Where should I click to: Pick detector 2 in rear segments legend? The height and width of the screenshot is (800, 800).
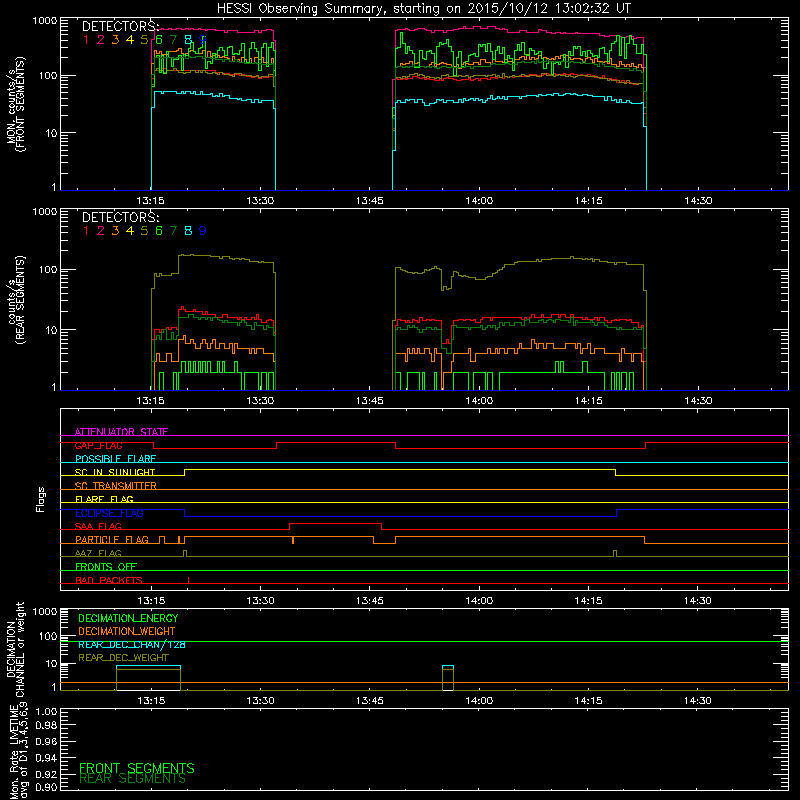coord(101,231)
